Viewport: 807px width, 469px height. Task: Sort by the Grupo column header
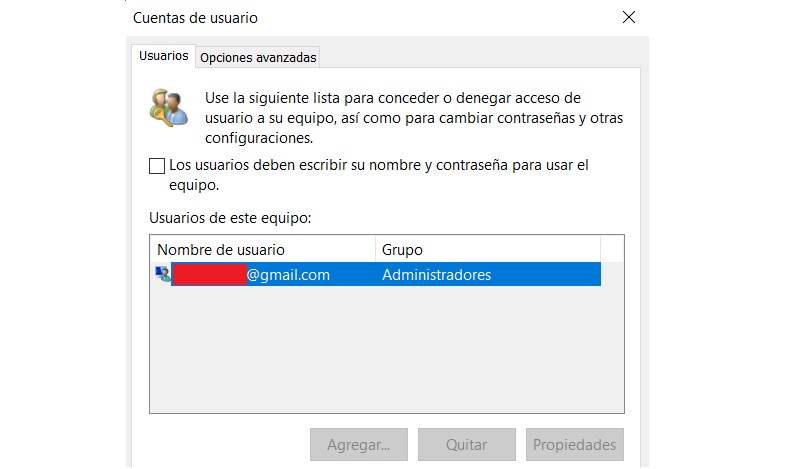[488, 250]
